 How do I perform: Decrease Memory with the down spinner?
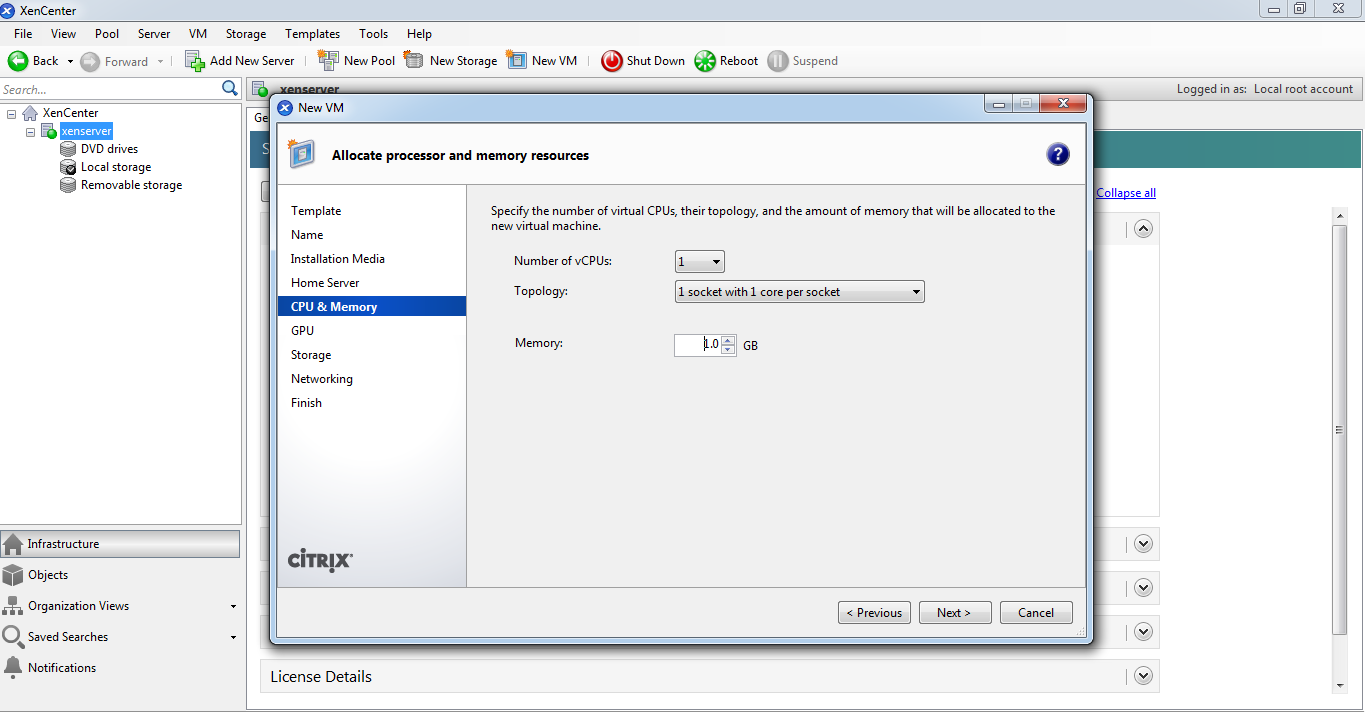click(x=728, y=350)
